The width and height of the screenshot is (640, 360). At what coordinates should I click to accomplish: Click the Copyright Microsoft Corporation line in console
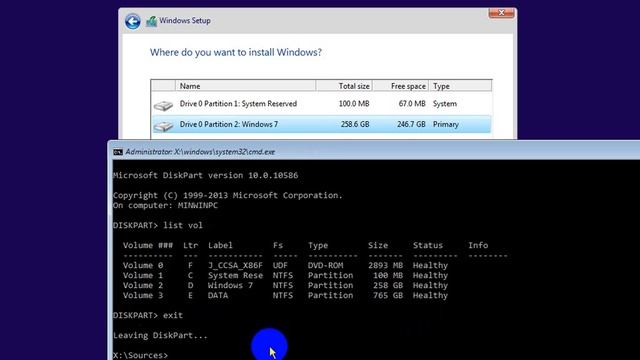coord(228,196)
